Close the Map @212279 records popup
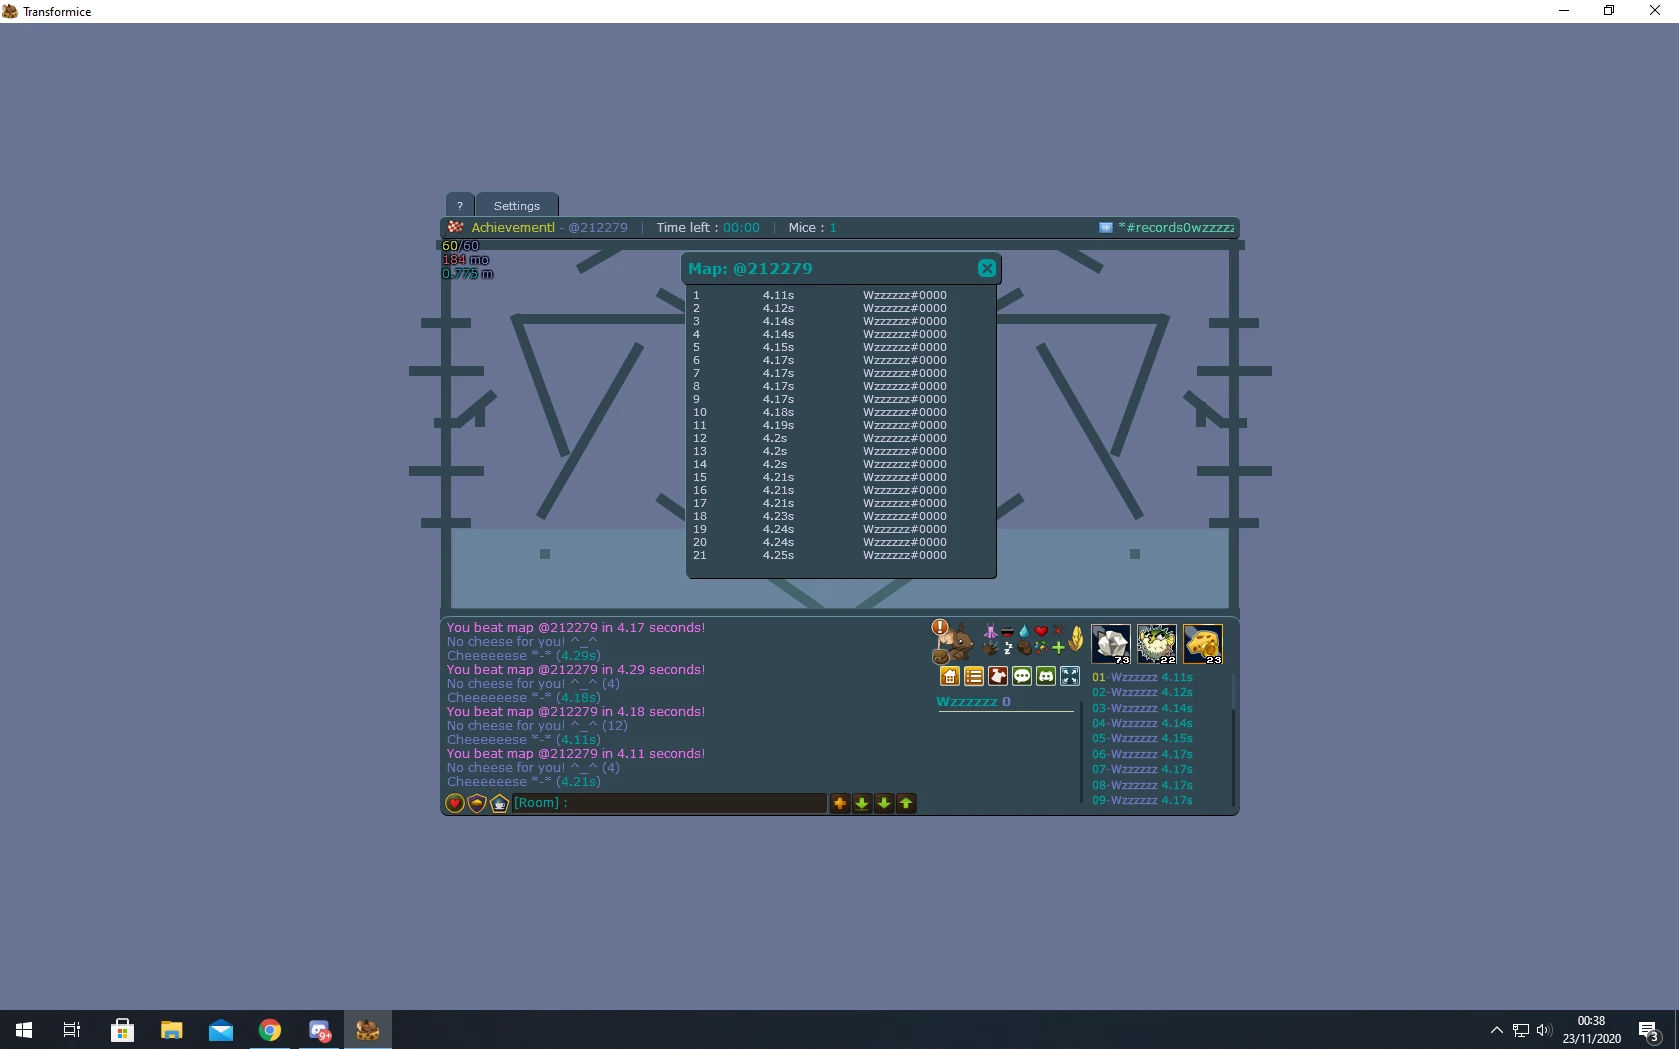 (x=986, y=268)
